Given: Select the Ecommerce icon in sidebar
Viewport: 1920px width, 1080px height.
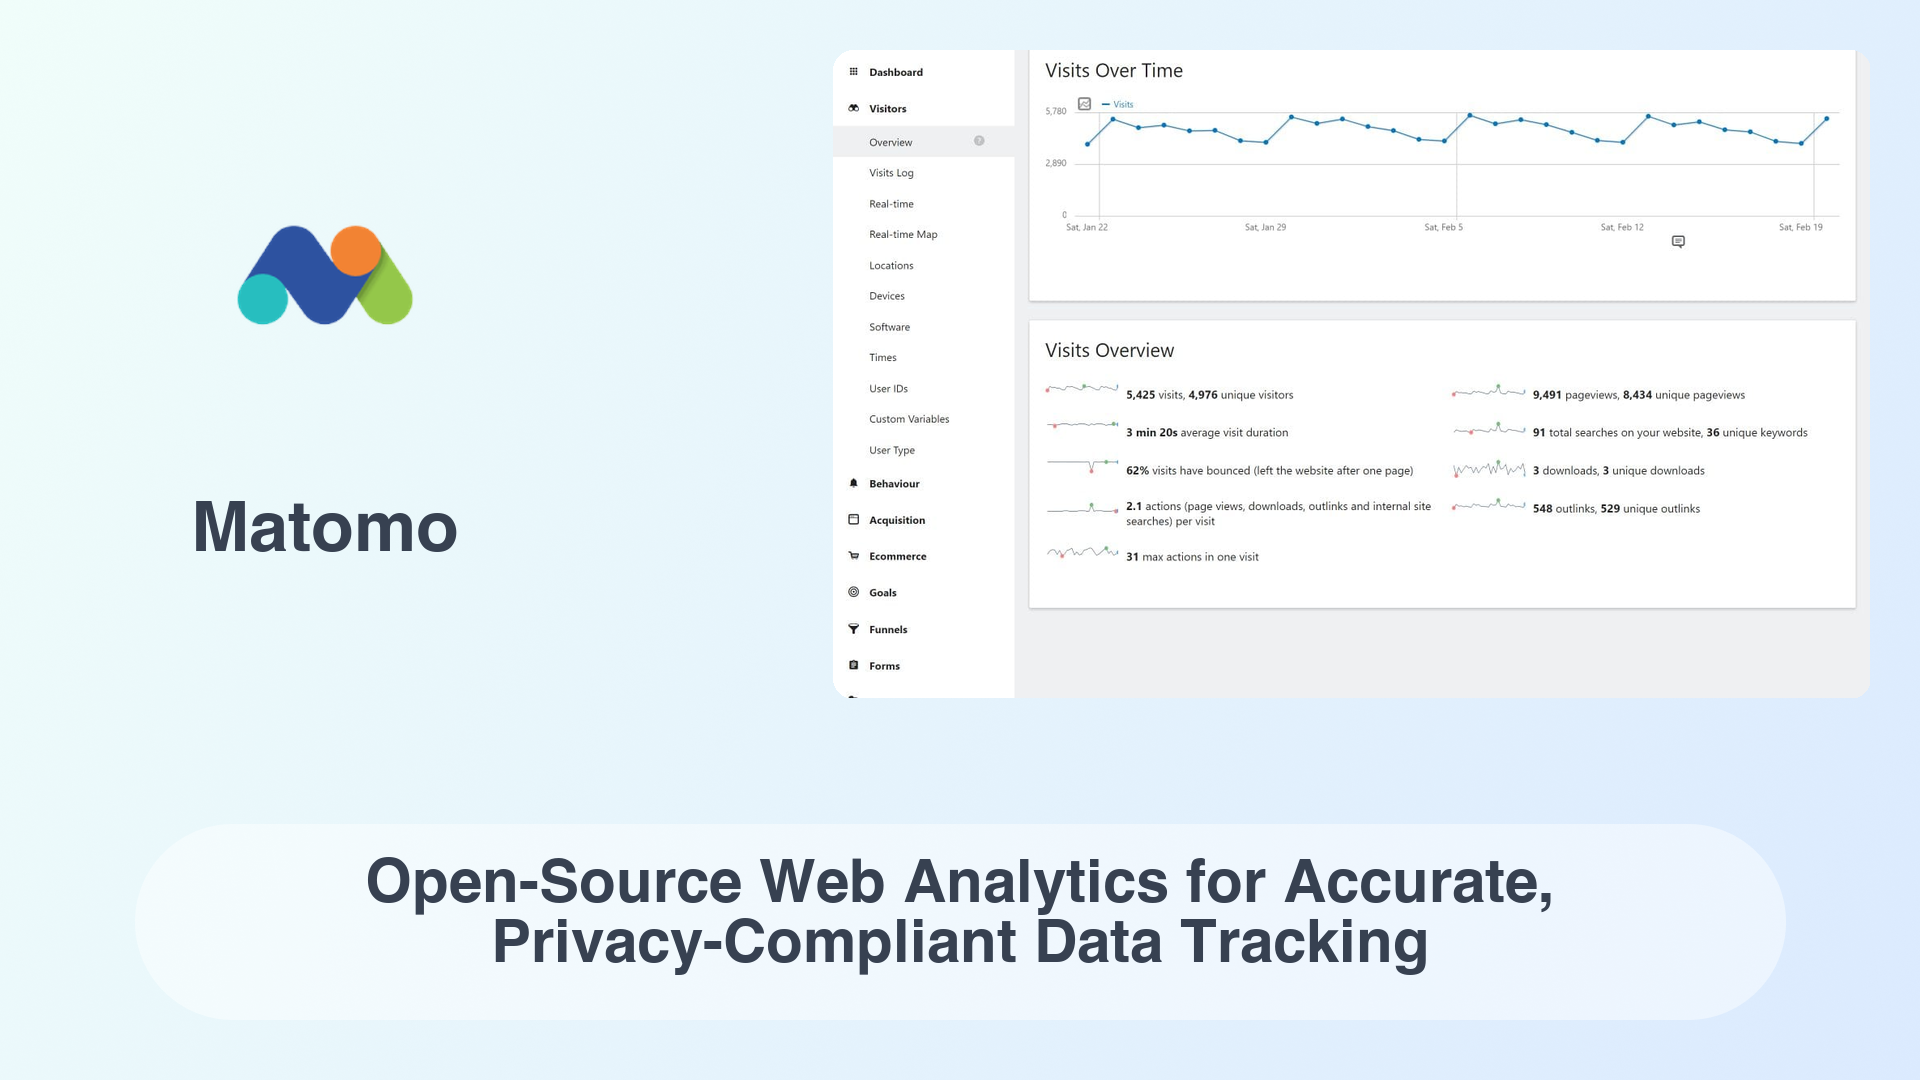Looking at the screenshot, I should [x=853, y=555].
